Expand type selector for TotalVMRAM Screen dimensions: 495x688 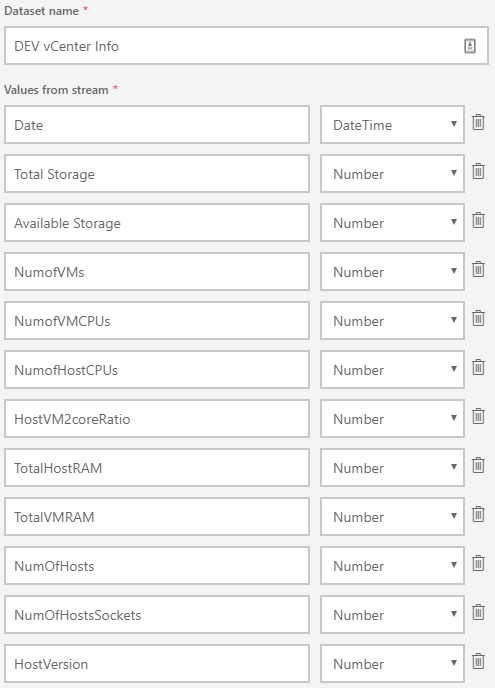coord(392,516)
